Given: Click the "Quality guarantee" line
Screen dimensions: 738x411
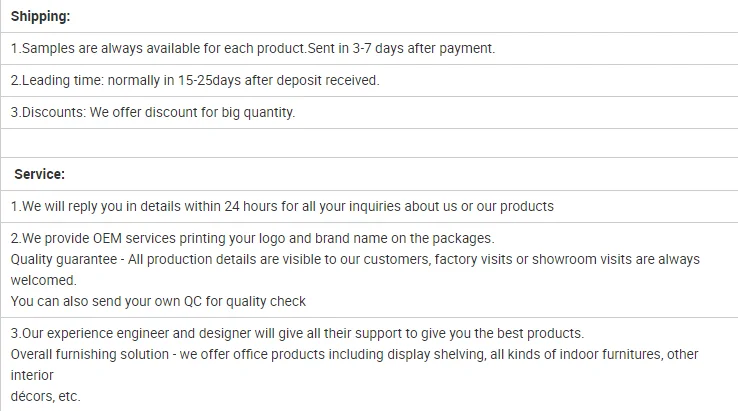Looking at the screenshot, I should tap(355, 259).
